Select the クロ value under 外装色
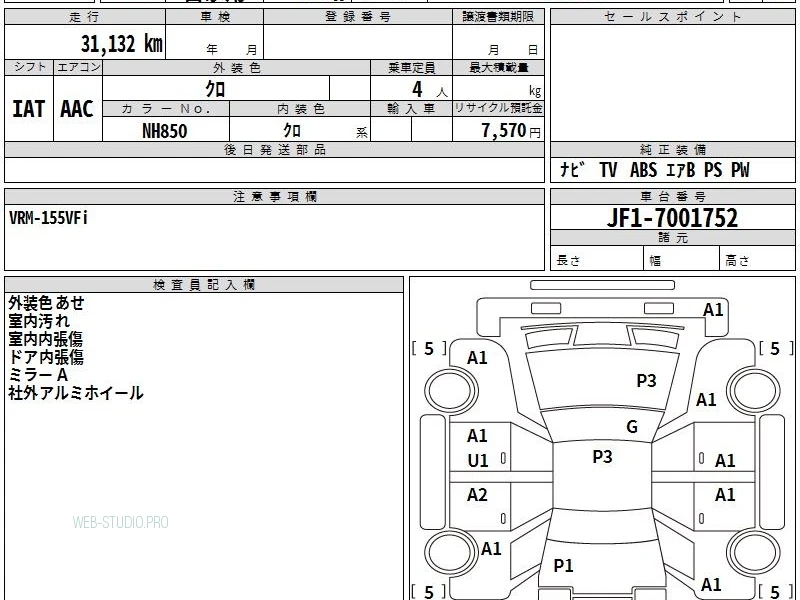The image size is (800, 600). pos(215,89)
